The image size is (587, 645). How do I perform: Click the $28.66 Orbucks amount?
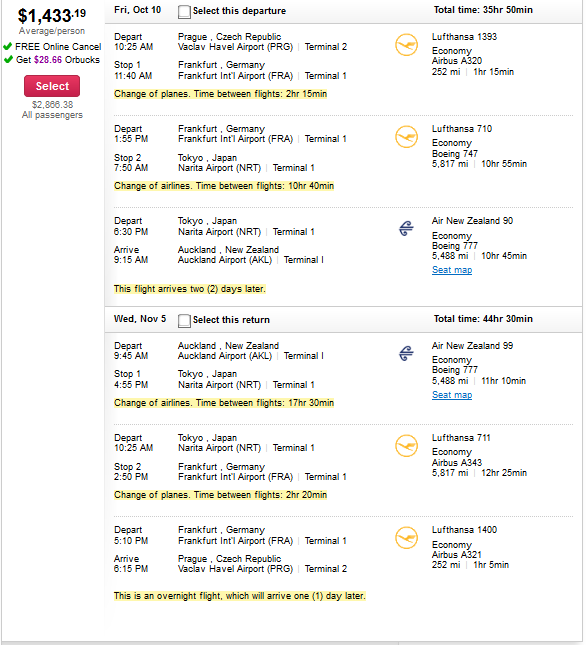point(48,60)
